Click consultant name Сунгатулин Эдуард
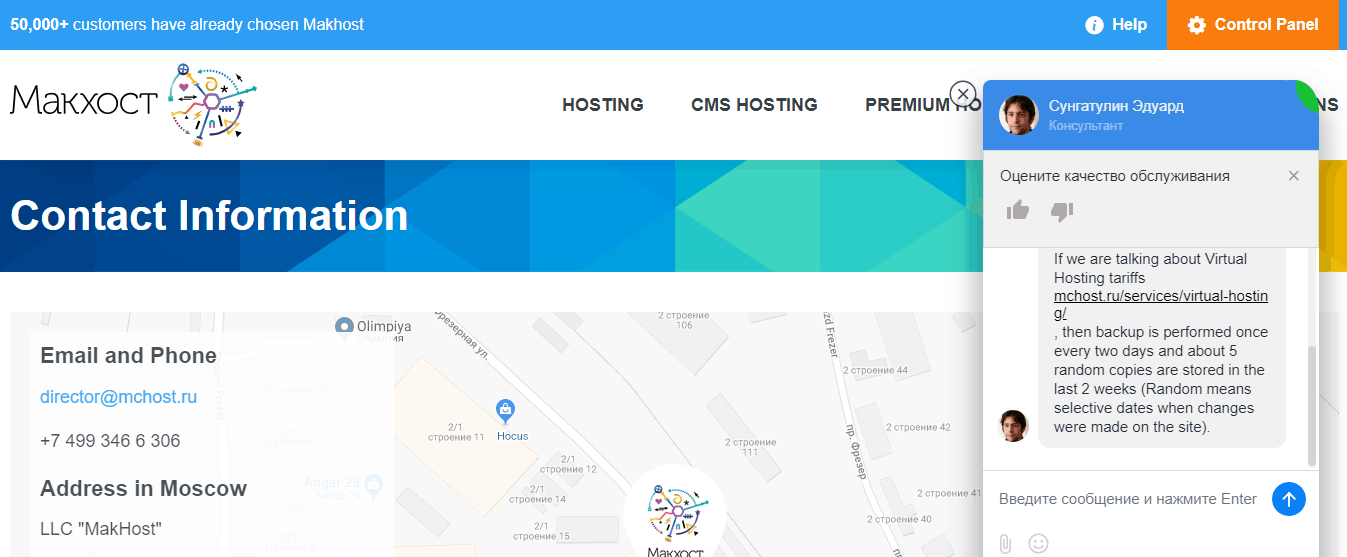The image size is (1347, 557). pyautogui.click(x=1116, y=106)
